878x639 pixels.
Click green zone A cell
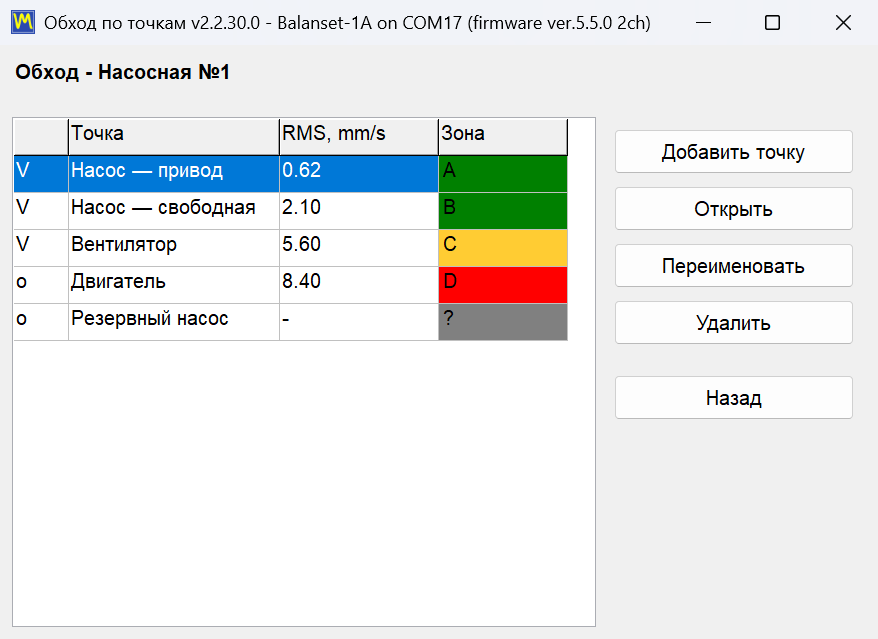pos(503,174)
